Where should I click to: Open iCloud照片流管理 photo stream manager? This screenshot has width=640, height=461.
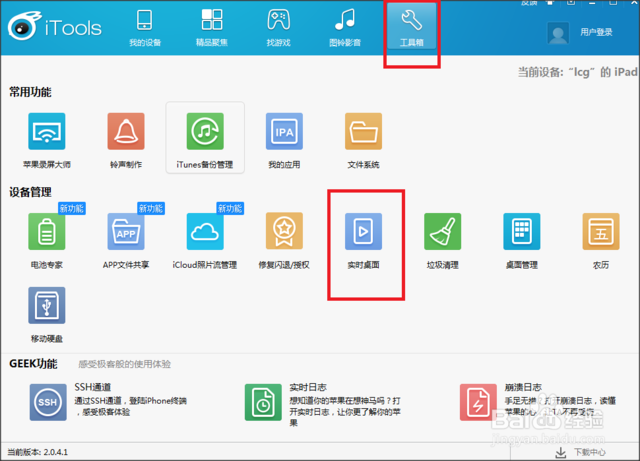point(205,232)
